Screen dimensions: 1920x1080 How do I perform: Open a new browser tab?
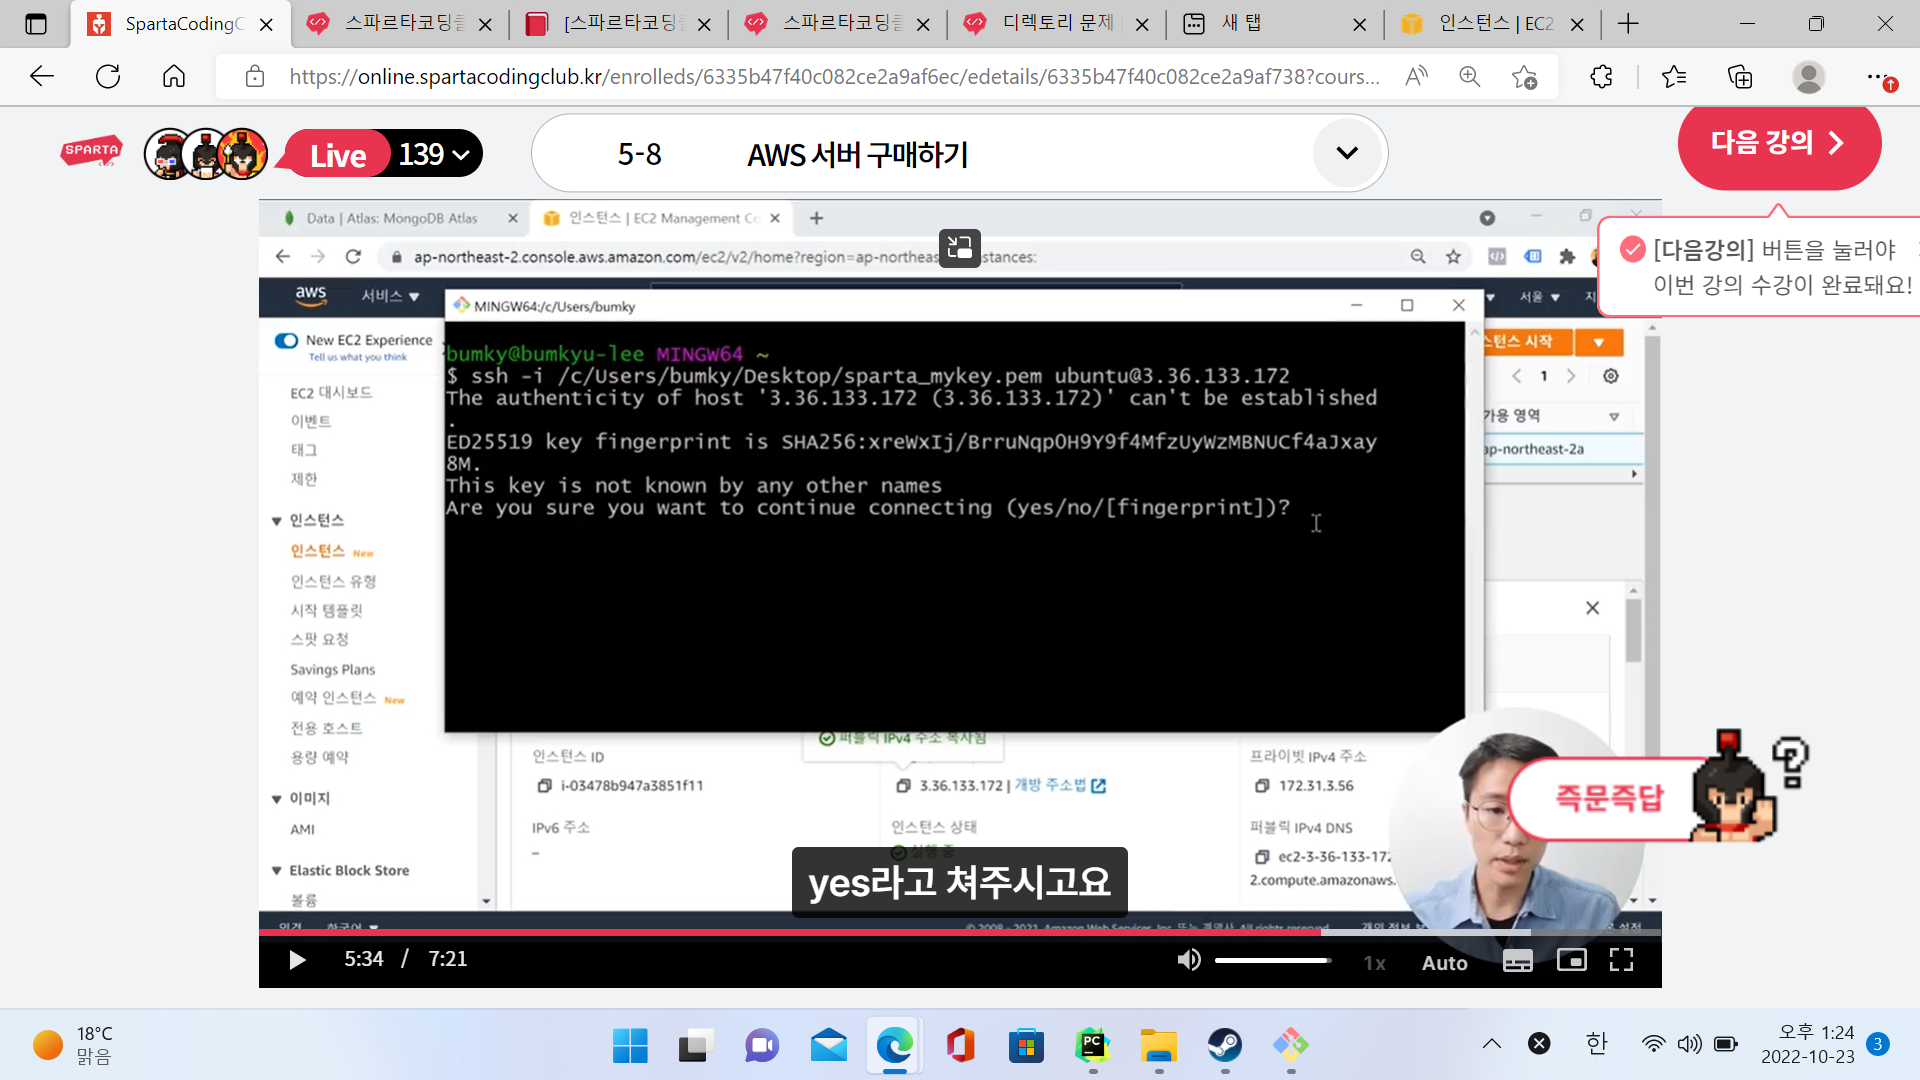pos(1628,24)
